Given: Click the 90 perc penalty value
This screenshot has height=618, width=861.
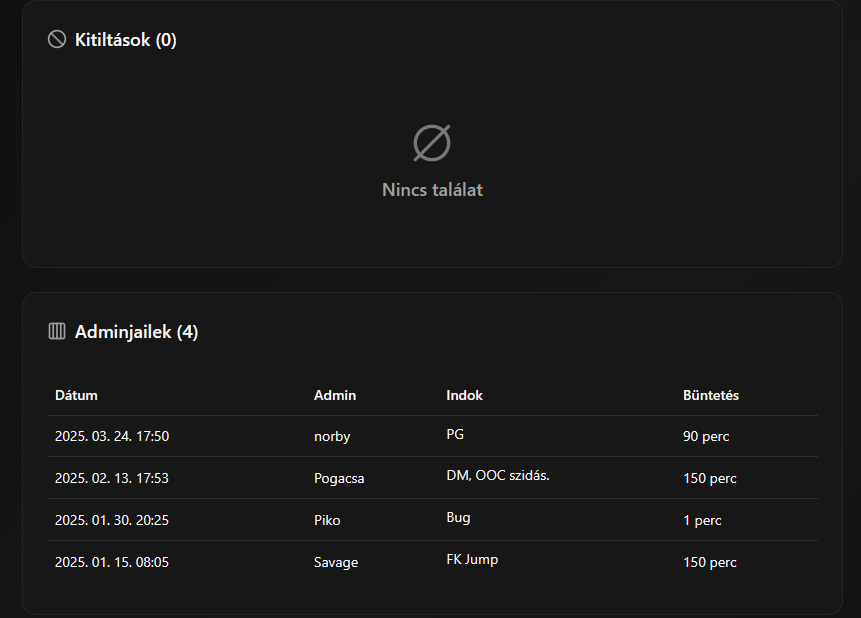Looking at the screenshot, I should [x=705, y=437].
